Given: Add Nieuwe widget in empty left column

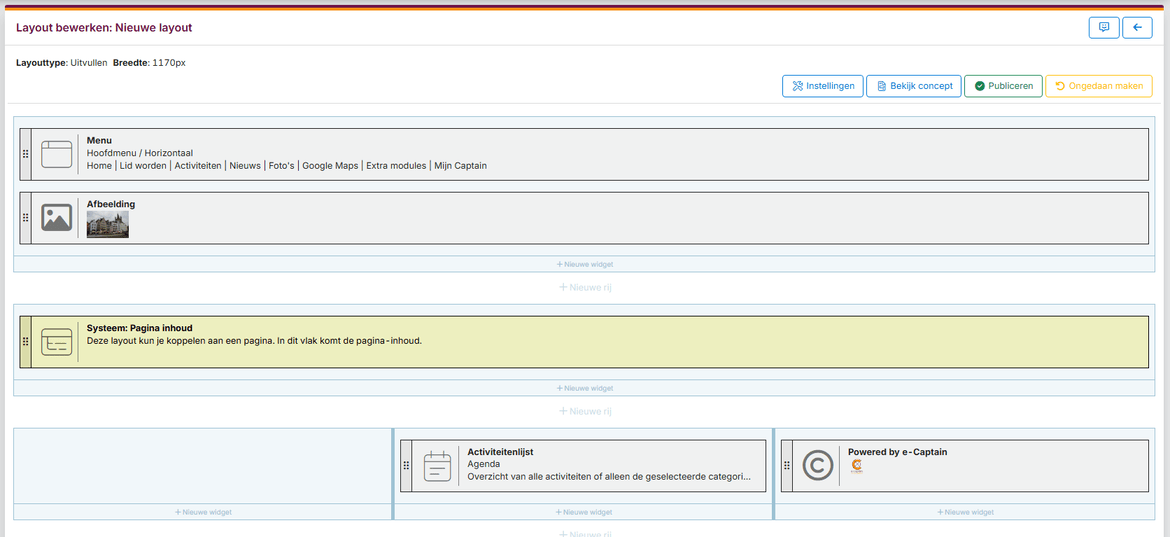Looking at the screenshot, I should coord(203,512).
